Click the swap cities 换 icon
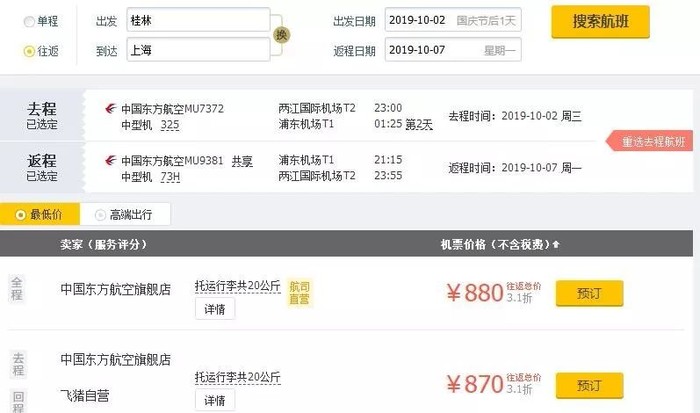 [x=281, y=34]
